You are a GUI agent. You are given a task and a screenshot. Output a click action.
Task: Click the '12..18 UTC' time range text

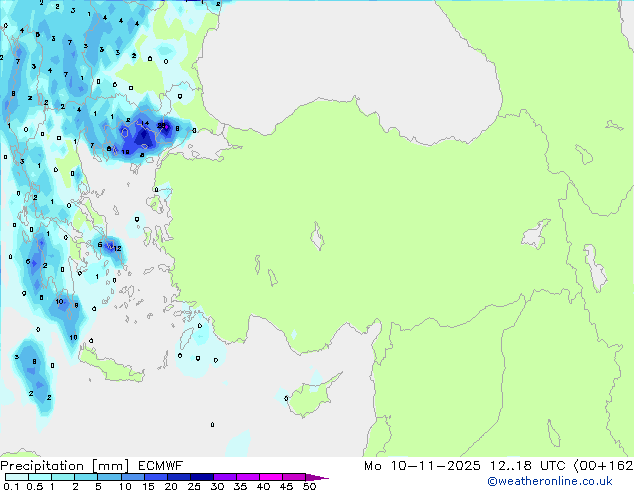[x=528, y=466]
